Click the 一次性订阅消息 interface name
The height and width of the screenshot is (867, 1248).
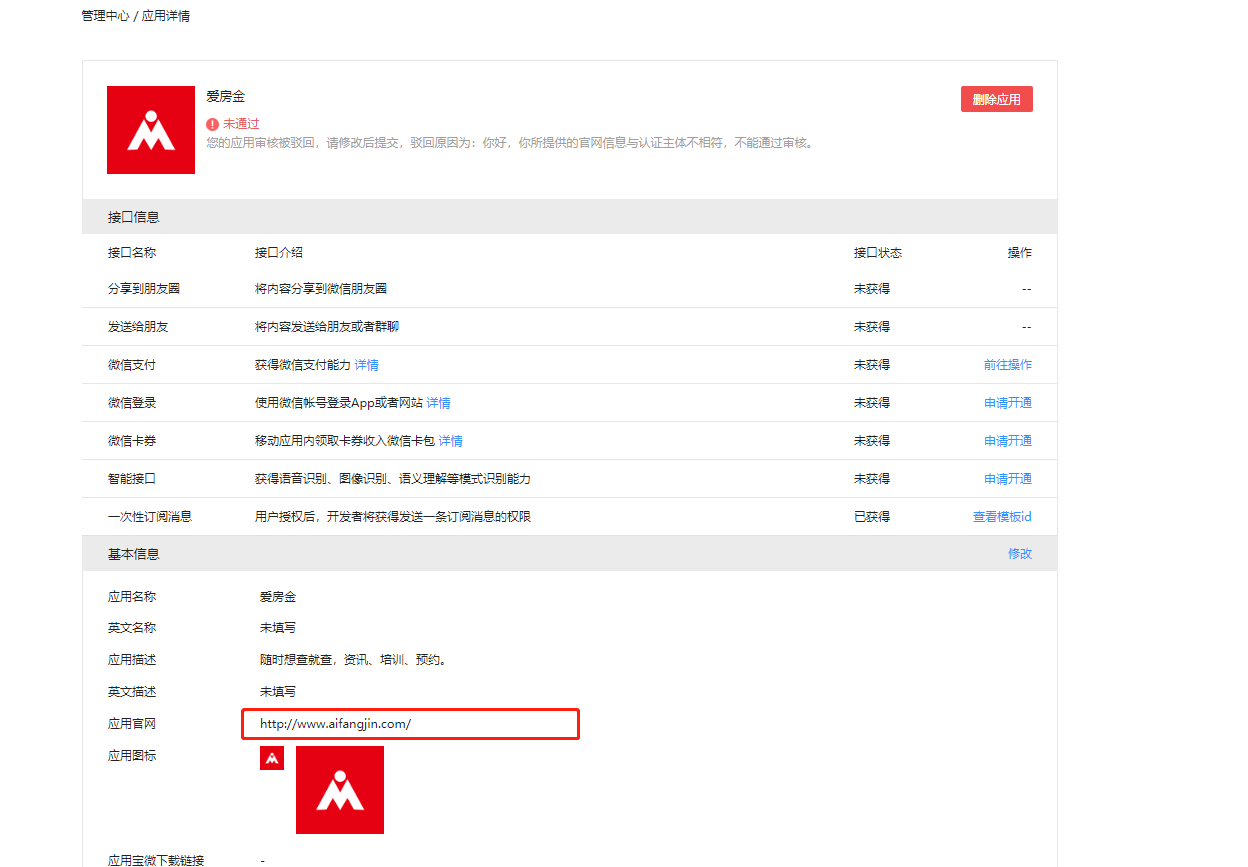(150, 517)
